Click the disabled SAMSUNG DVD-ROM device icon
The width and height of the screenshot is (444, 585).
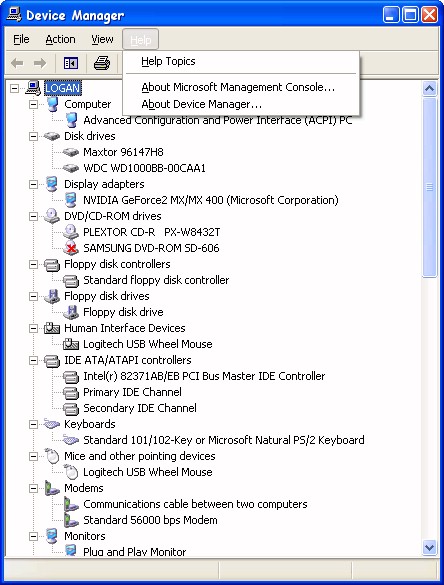[x=71, y=248]
